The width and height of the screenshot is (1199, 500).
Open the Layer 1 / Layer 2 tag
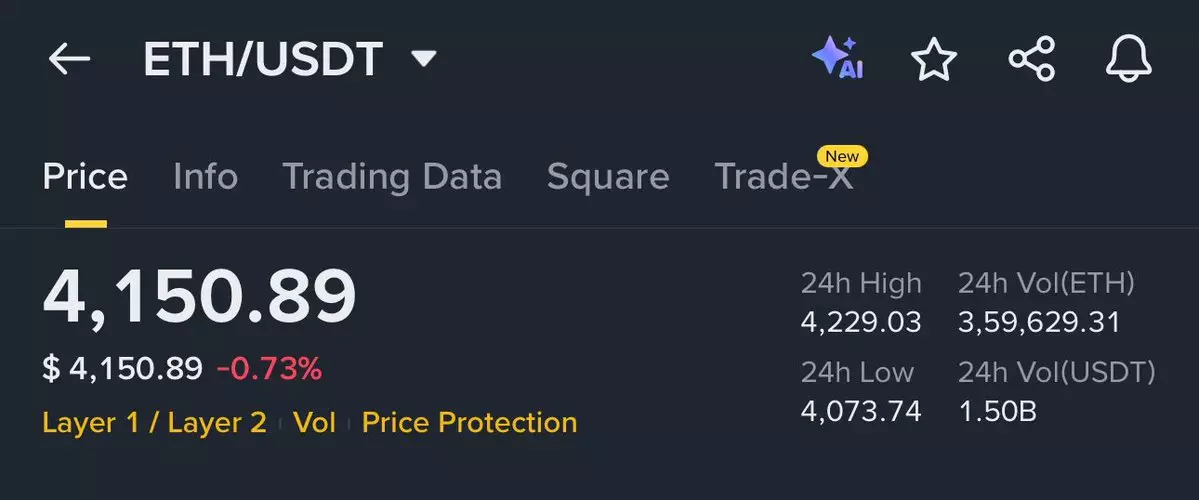154,422
